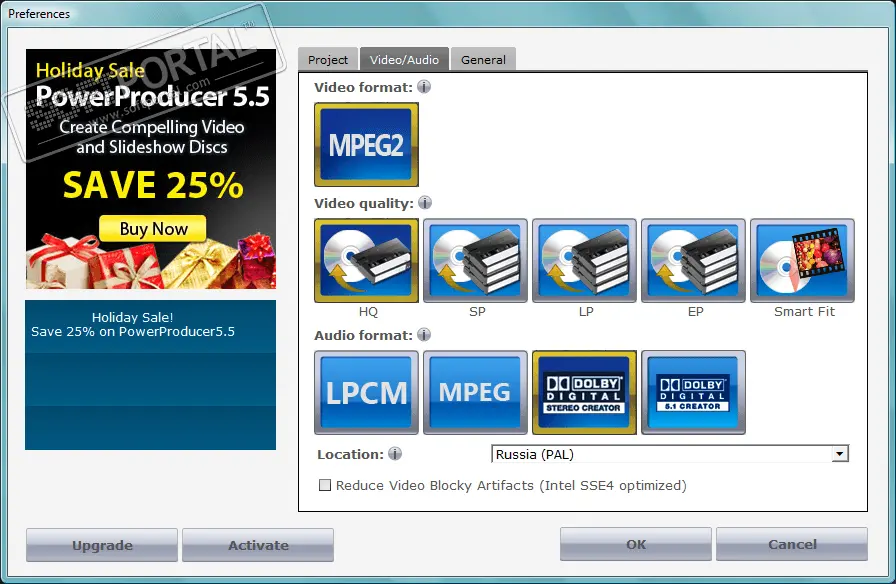This screenshot has height=584, width=896.
Task: Choose Smart Fit video quality
Action: coord(802,261)
